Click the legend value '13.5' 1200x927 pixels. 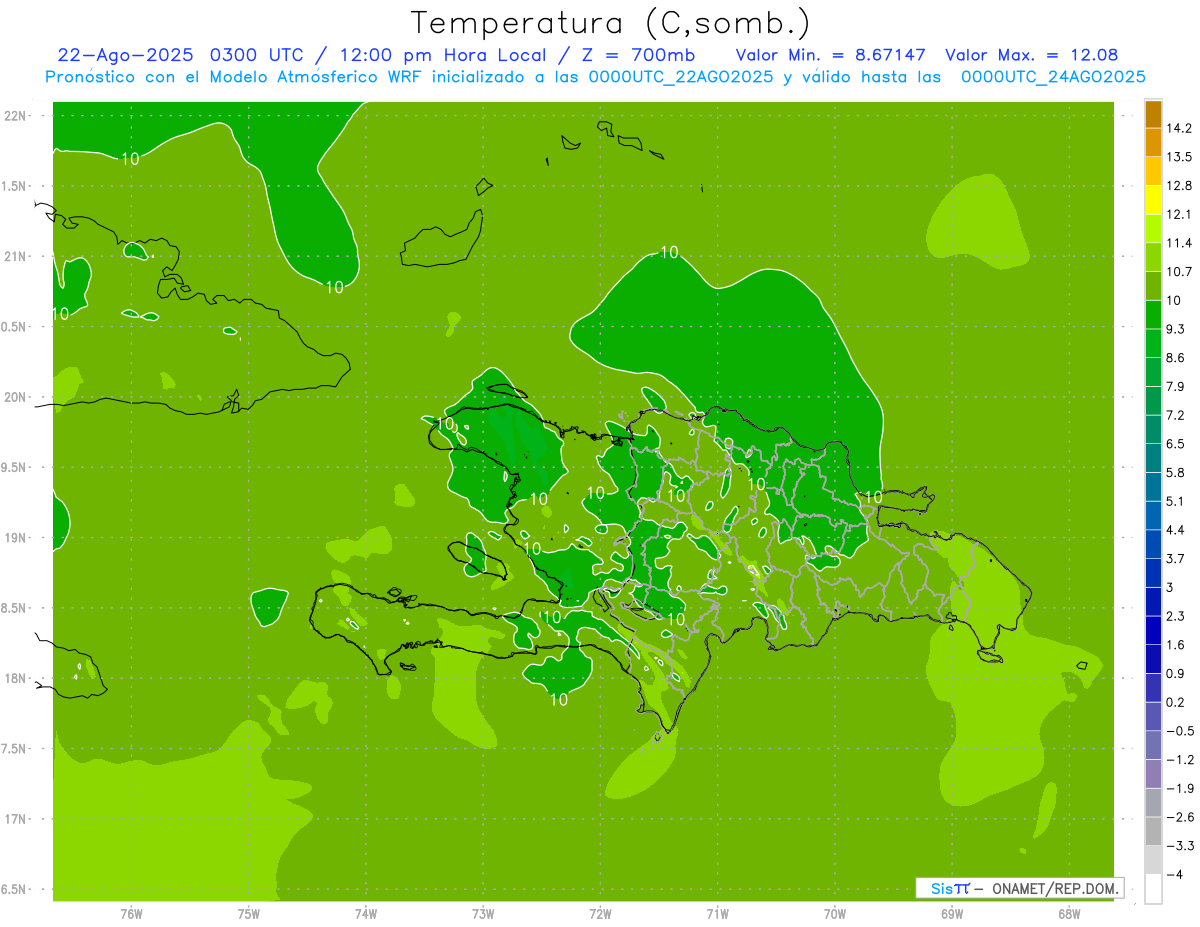coord(1180,157)
